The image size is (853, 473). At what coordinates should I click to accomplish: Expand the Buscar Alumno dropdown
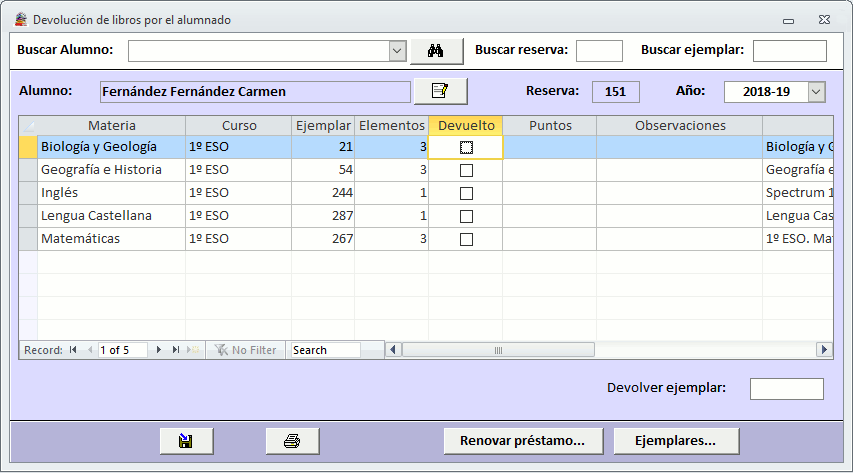coord(396,51)
